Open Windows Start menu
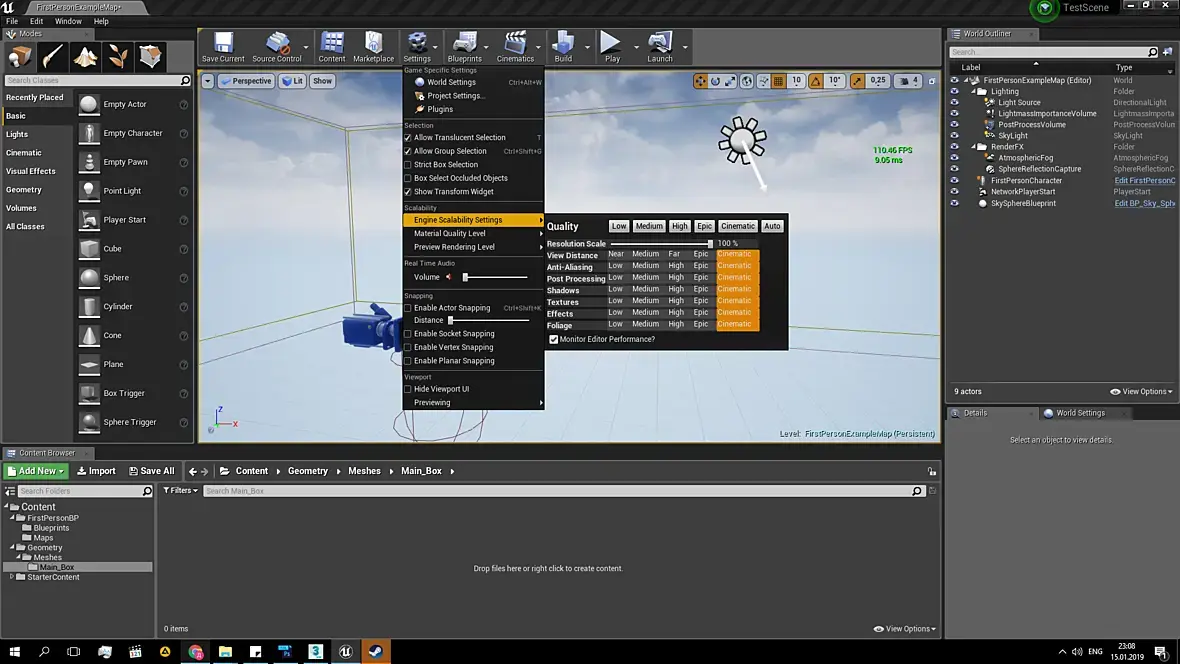Screen dimensions: 1180x664 [14, 651]
